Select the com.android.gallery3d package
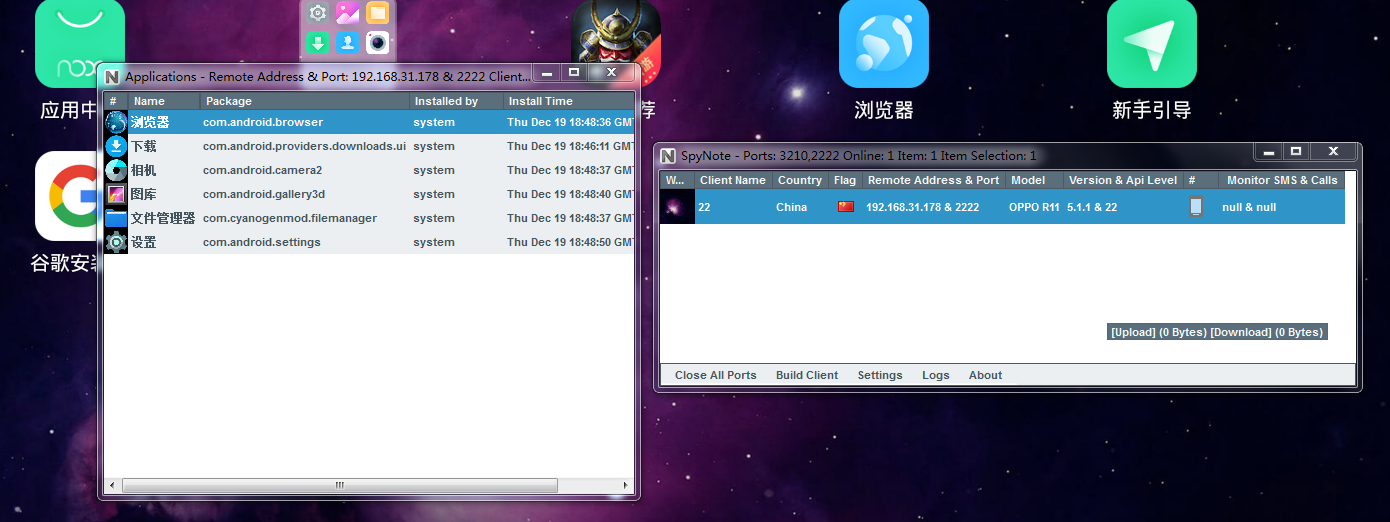This screenshot has height=522, width=1390. 264,194
